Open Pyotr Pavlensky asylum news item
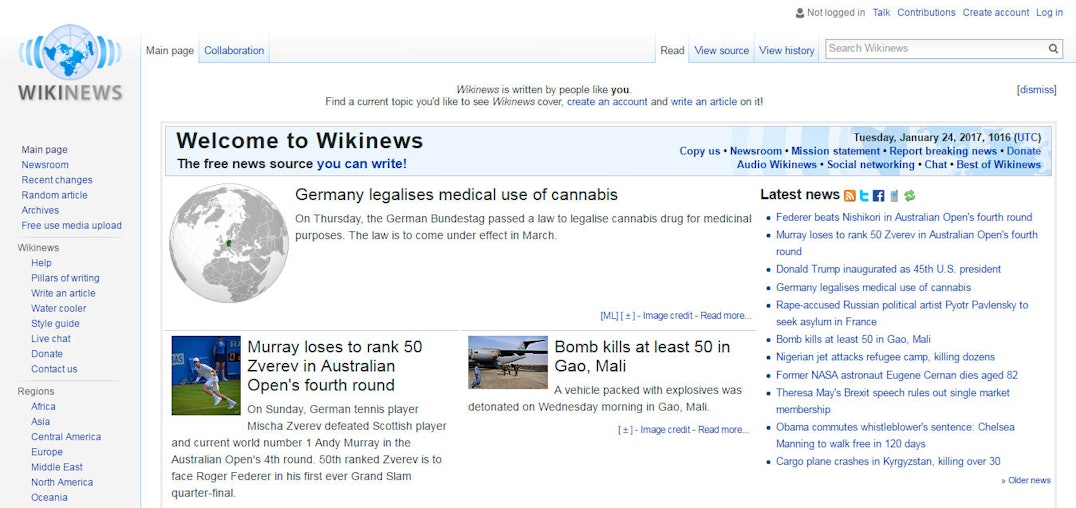 point(902,313)
